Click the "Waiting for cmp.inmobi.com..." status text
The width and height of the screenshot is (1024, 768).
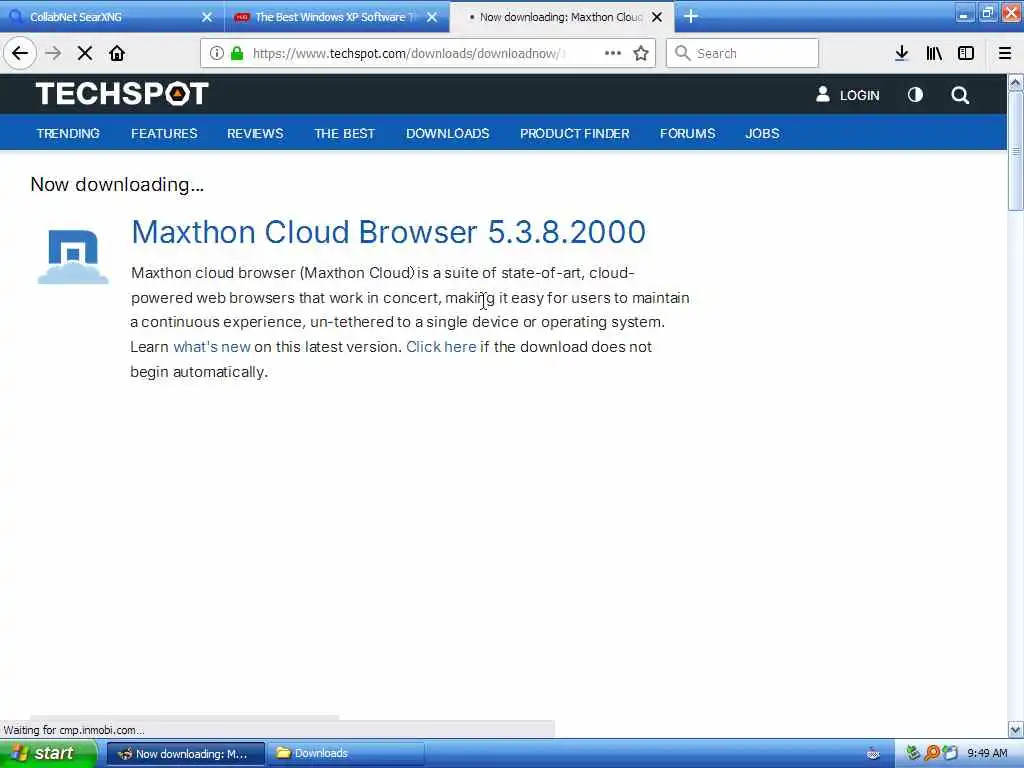click(74, 730)
